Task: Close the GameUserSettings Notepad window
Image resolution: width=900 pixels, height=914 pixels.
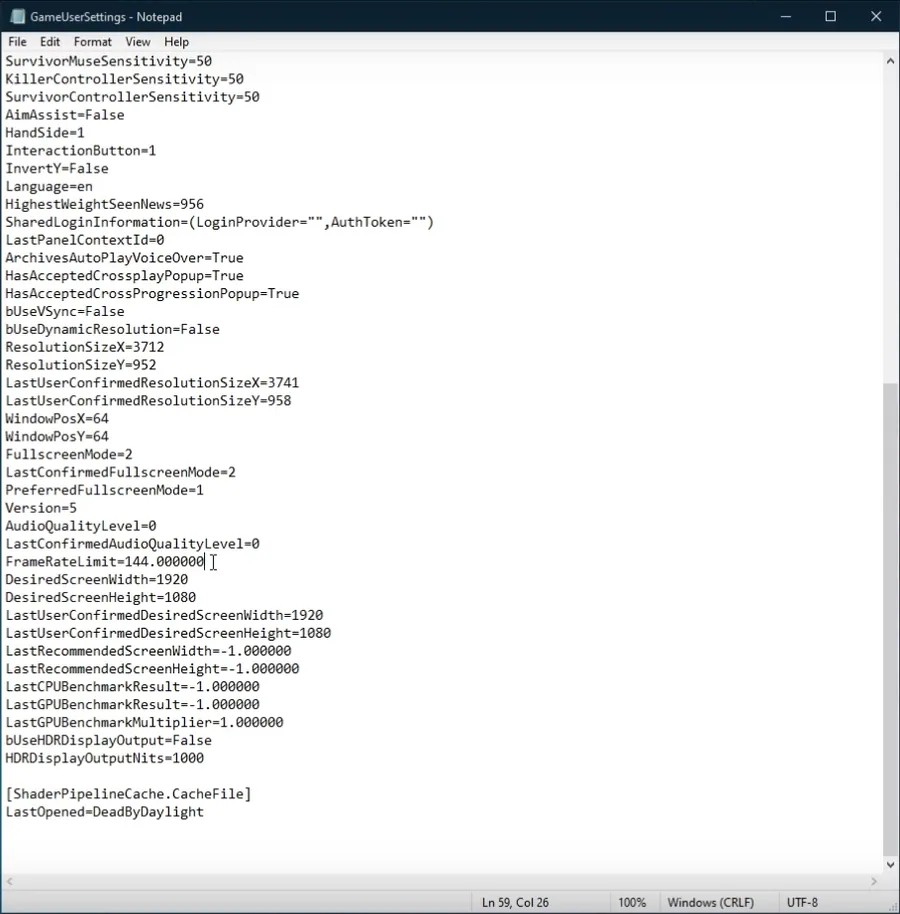Action: pyautogui.click(x=876, y=16)
